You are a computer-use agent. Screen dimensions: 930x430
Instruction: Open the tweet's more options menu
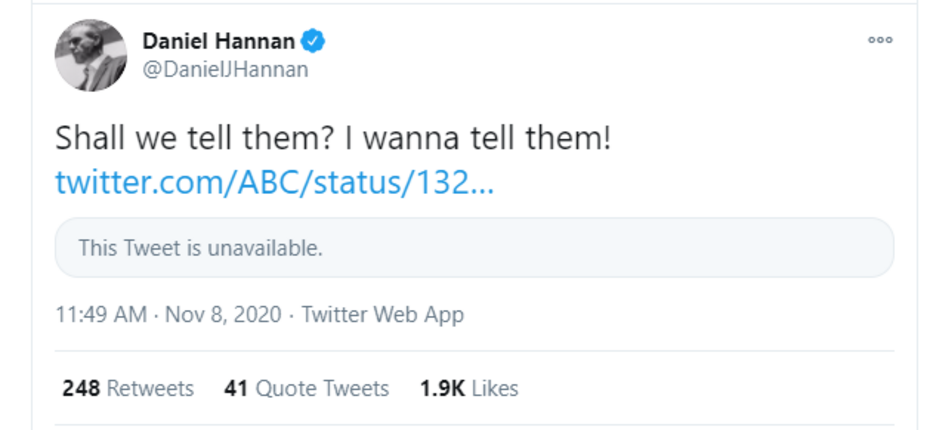point(879,40)
